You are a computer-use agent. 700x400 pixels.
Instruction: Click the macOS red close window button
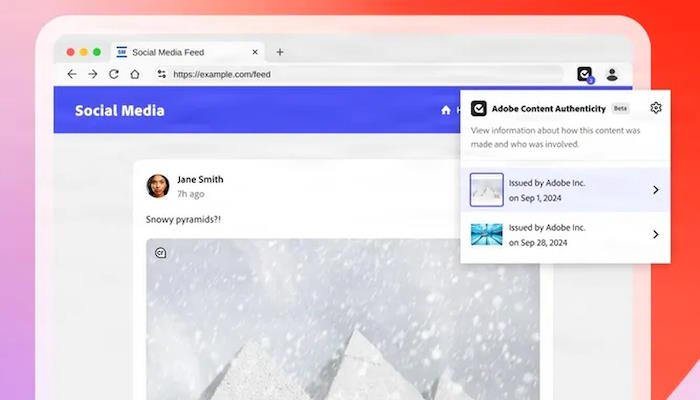(x=71, y=52)
